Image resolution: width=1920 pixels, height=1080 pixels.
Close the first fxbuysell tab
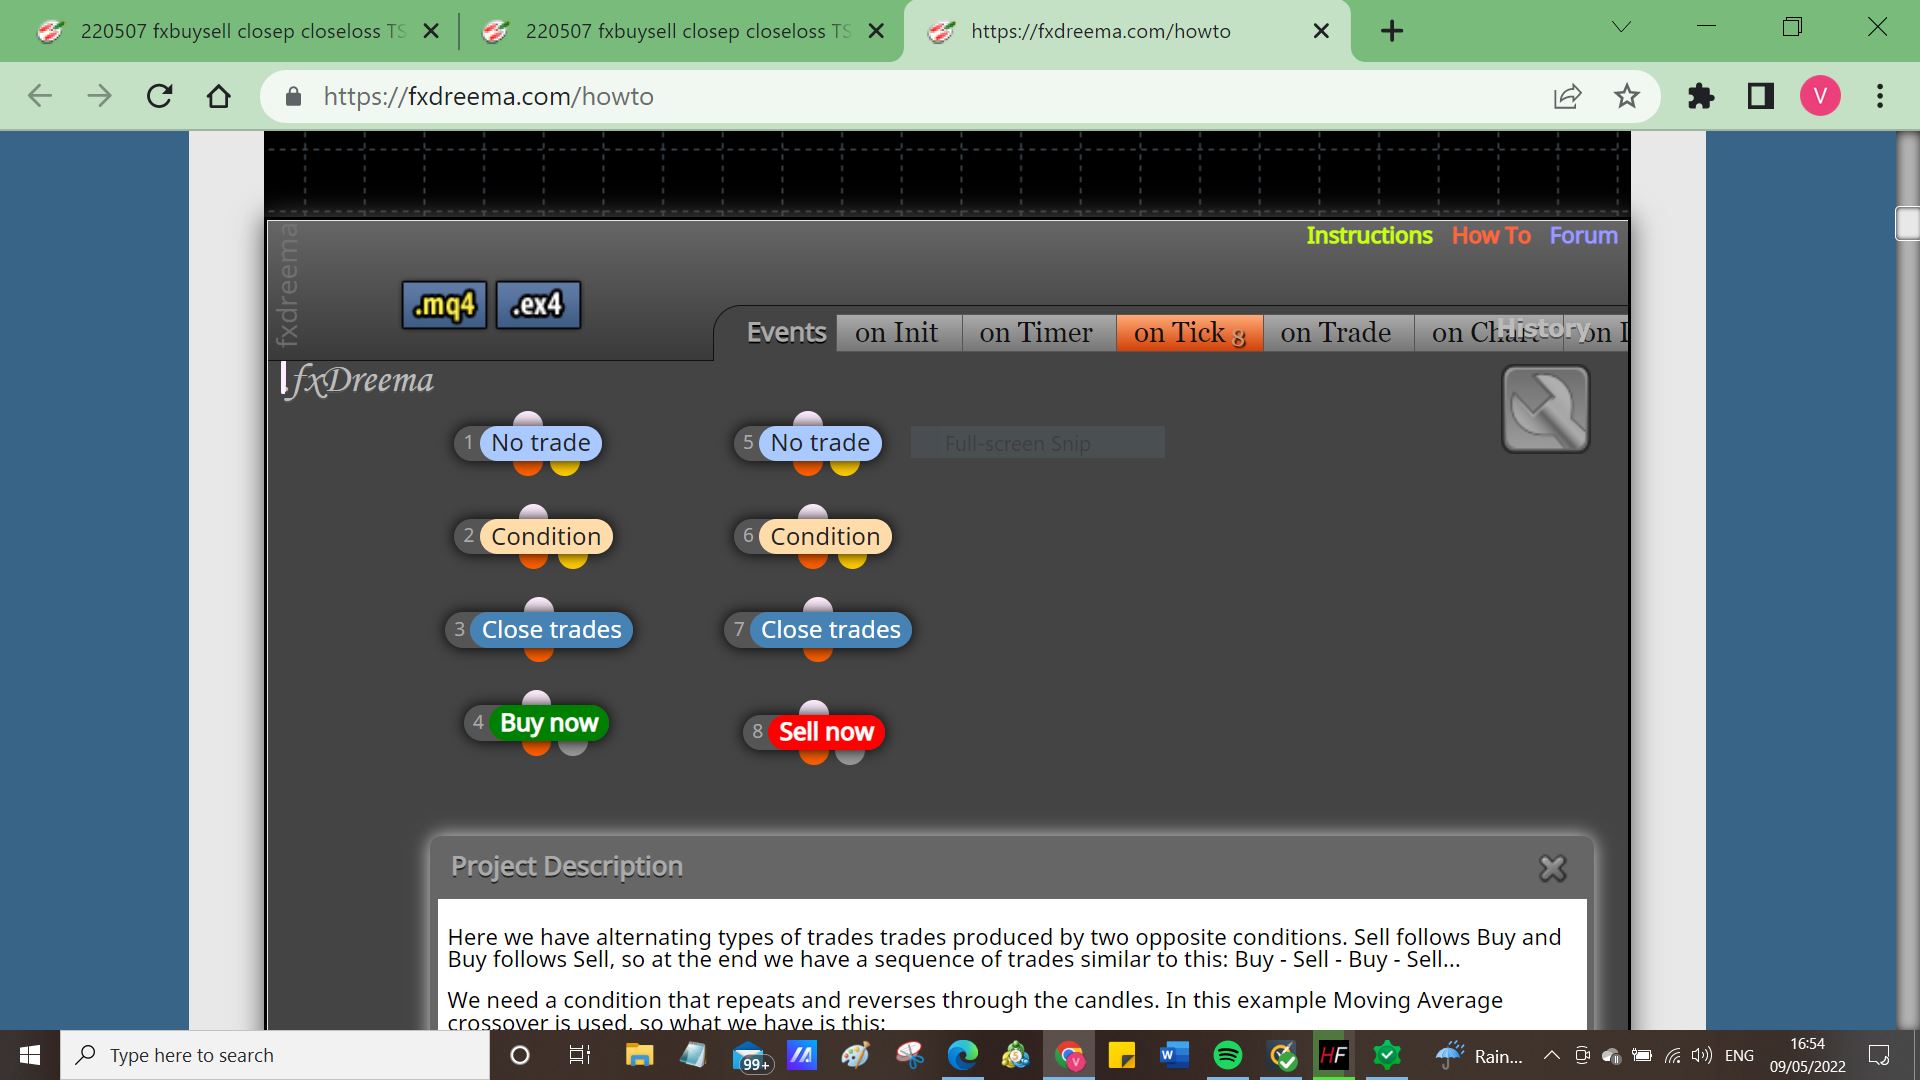click(x=431, y=31)
